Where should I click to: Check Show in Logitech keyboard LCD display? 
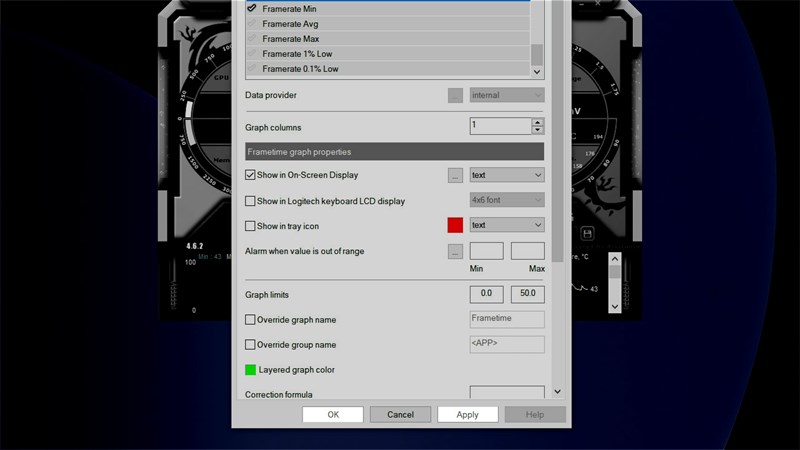coord(250,201)
